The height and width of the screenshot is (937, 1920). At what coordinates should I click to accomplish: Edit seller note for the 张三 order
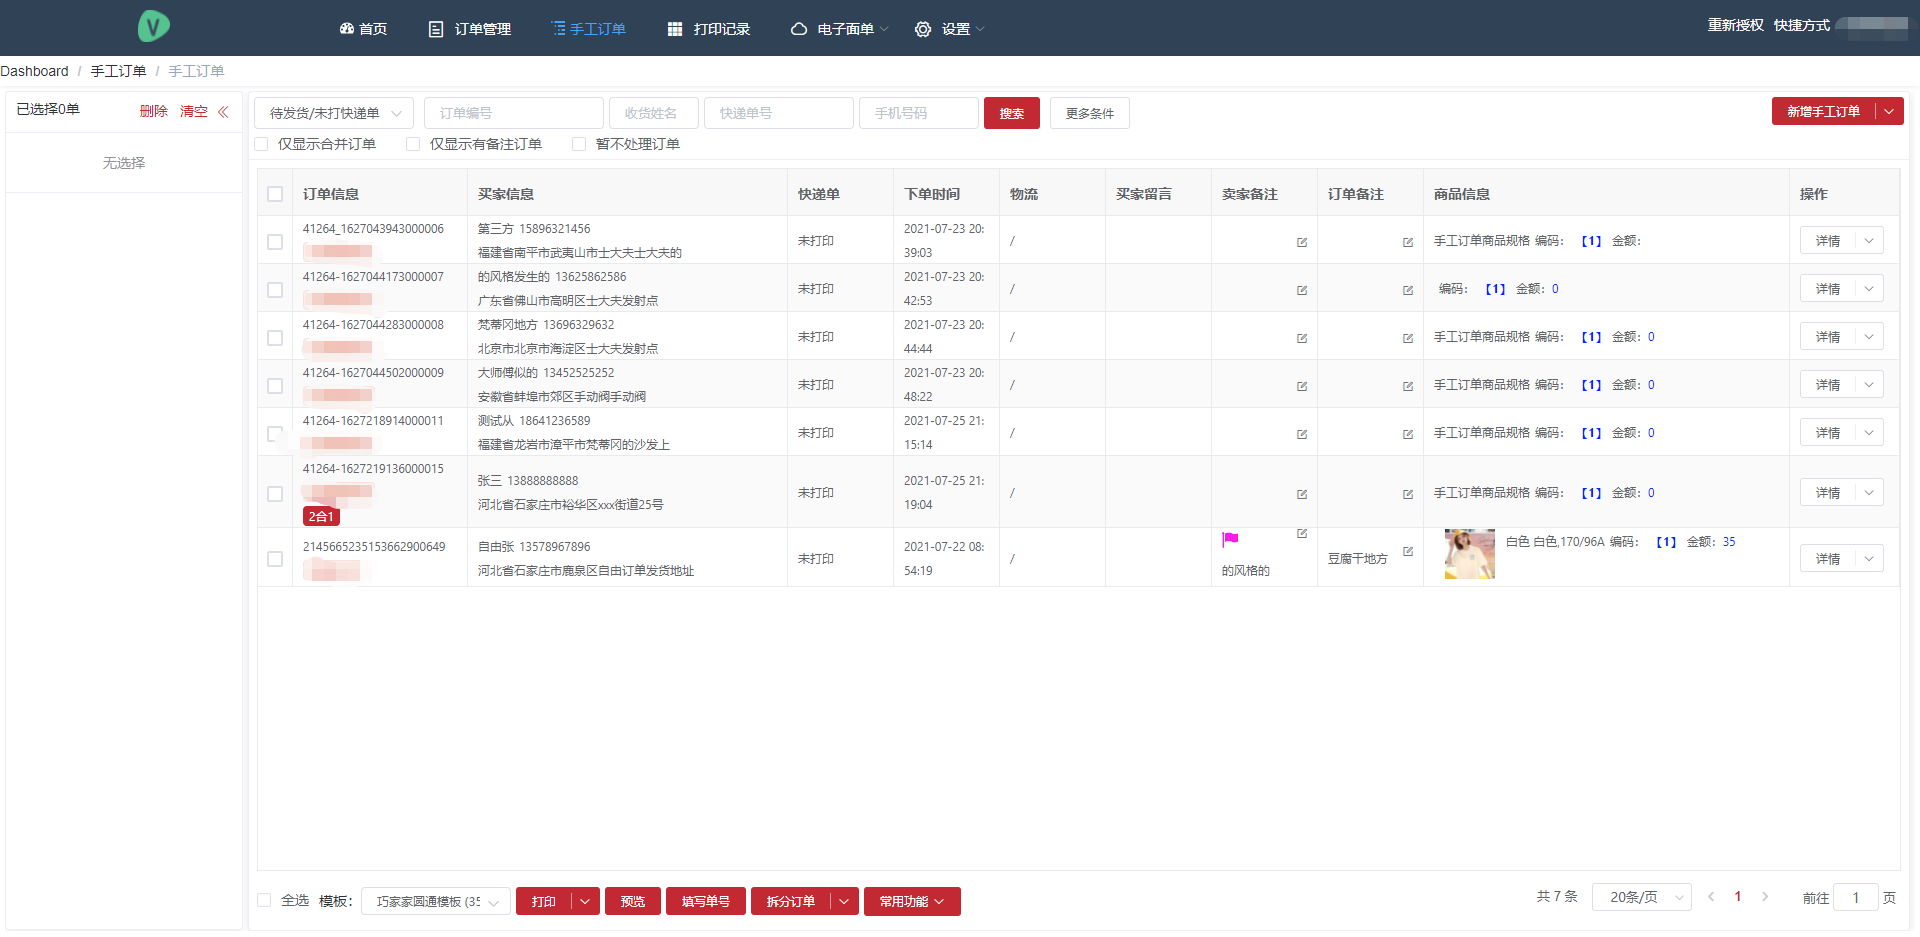click(1302, 494)
